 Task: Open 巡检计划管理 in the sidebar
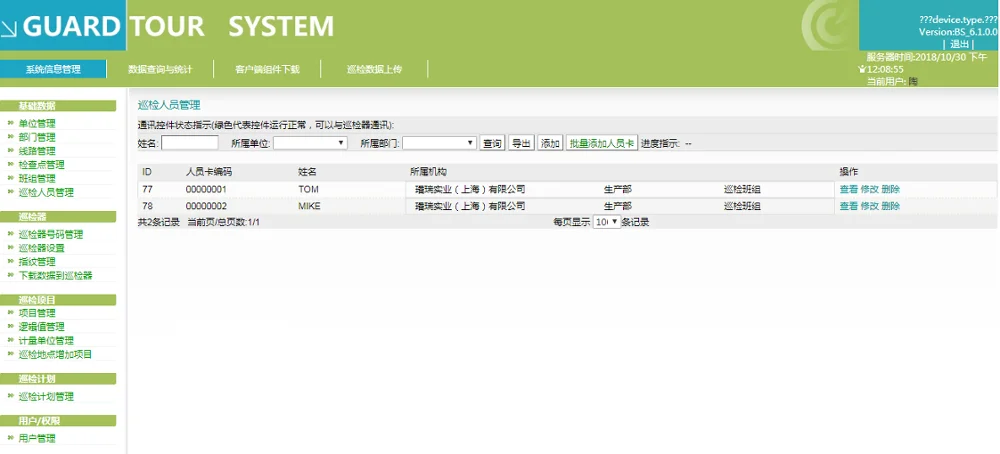pyautogui.click(x=46, y=397)
